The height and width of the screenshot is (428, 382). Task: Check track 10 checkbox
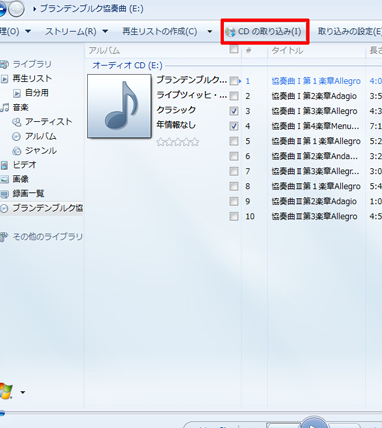[234, 216]
